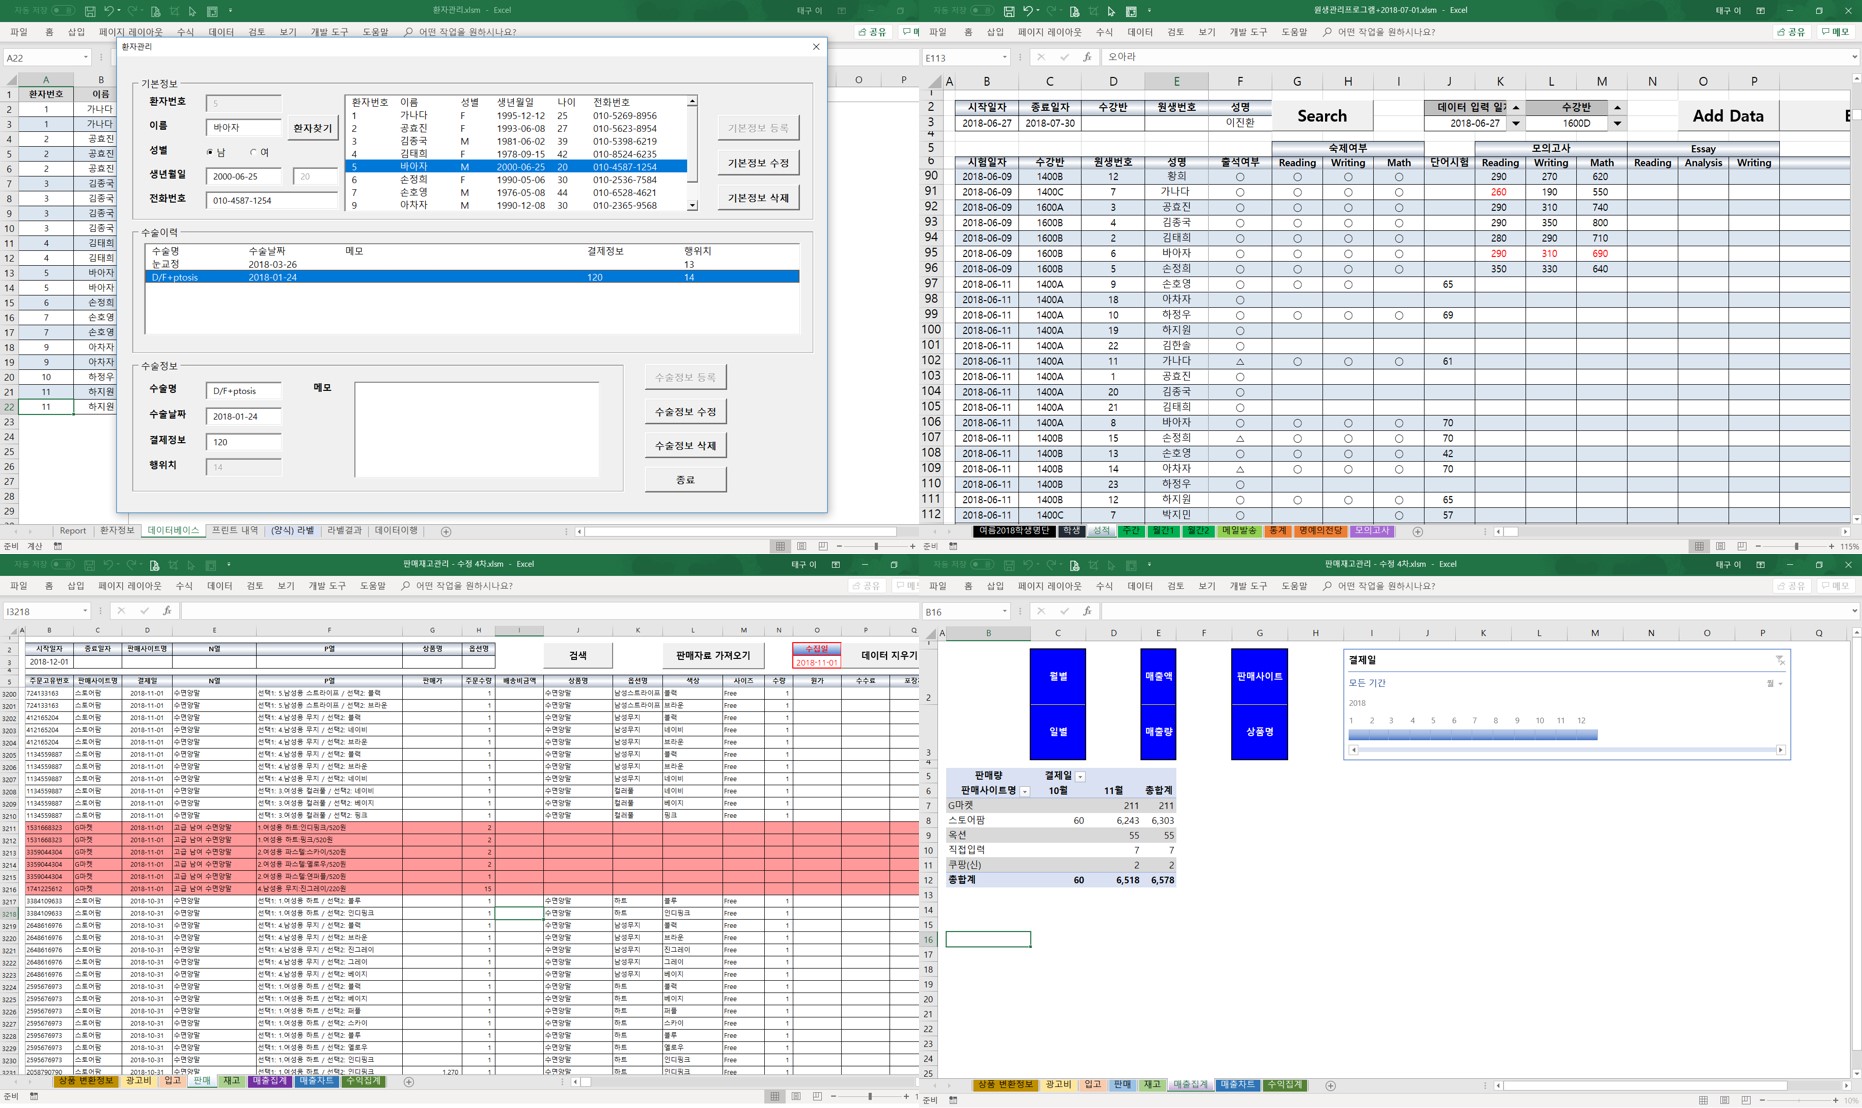Switch 환자관리 workbook to Page Break preview
The height and width of the screenshot is (1108, 1862).
[x=822, y=547]
